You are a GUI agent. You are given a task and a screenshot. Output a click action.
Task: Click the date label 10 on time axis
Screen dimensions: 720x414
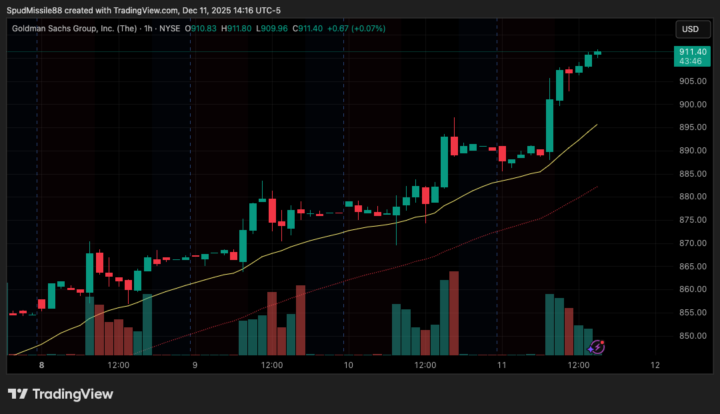349,365
